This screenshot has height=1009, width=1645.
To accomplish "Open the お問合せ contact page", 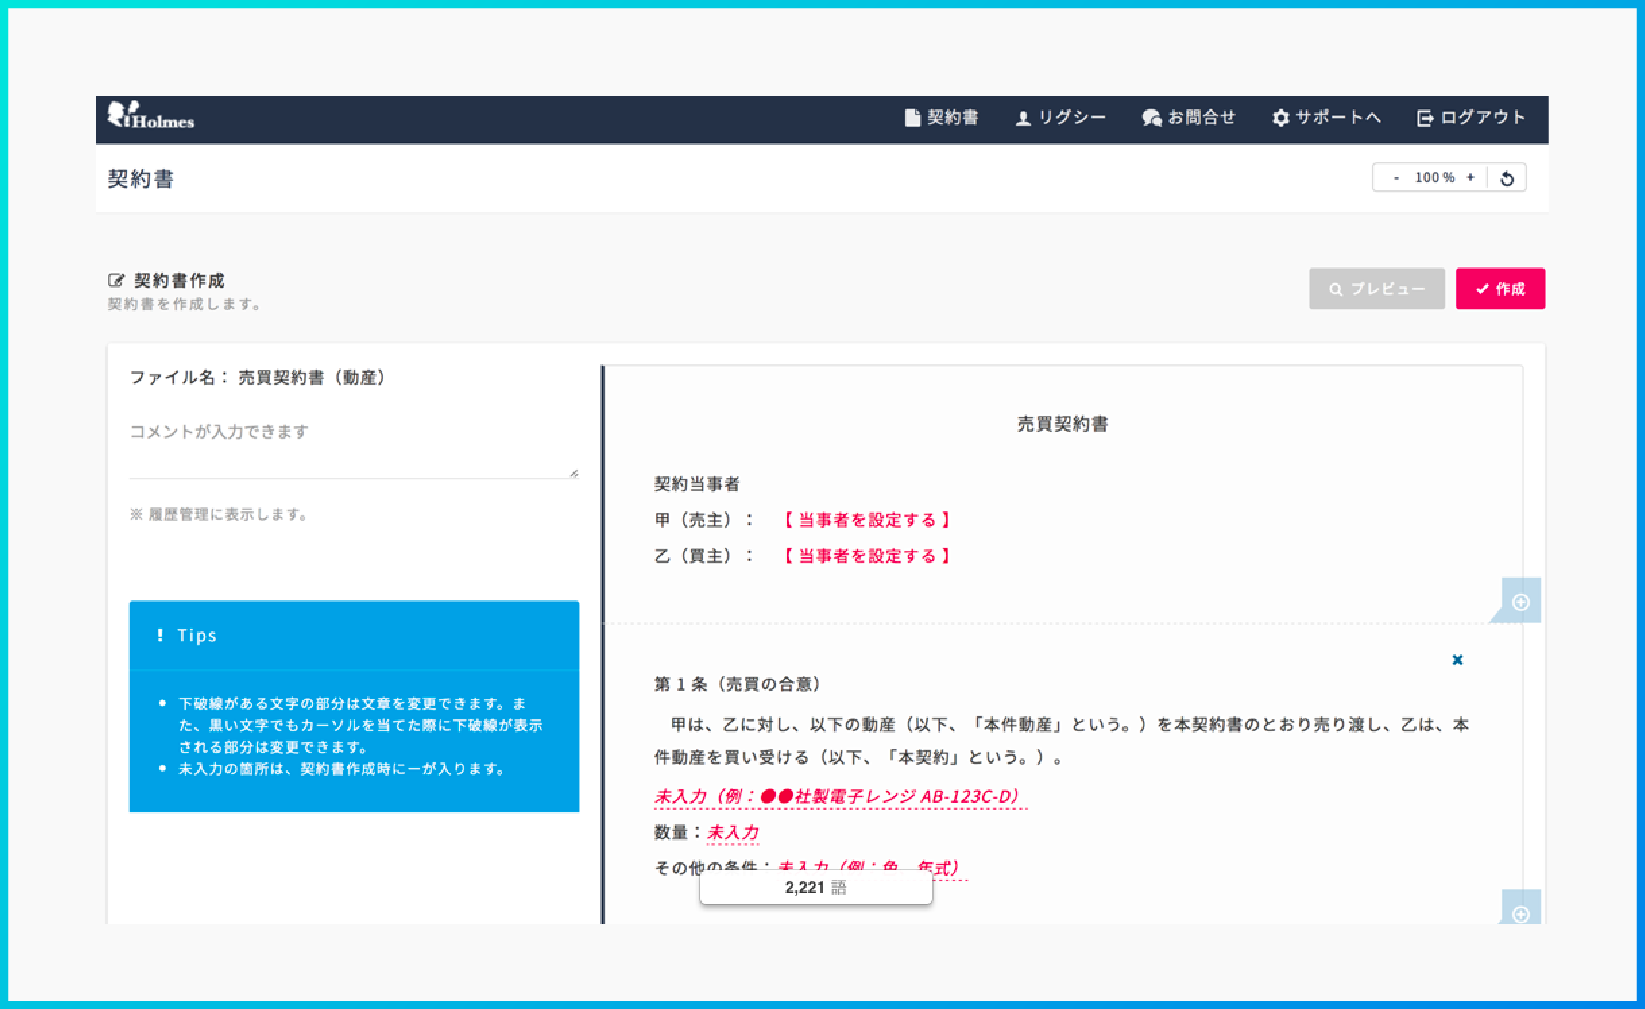I will coord(1189,118).
